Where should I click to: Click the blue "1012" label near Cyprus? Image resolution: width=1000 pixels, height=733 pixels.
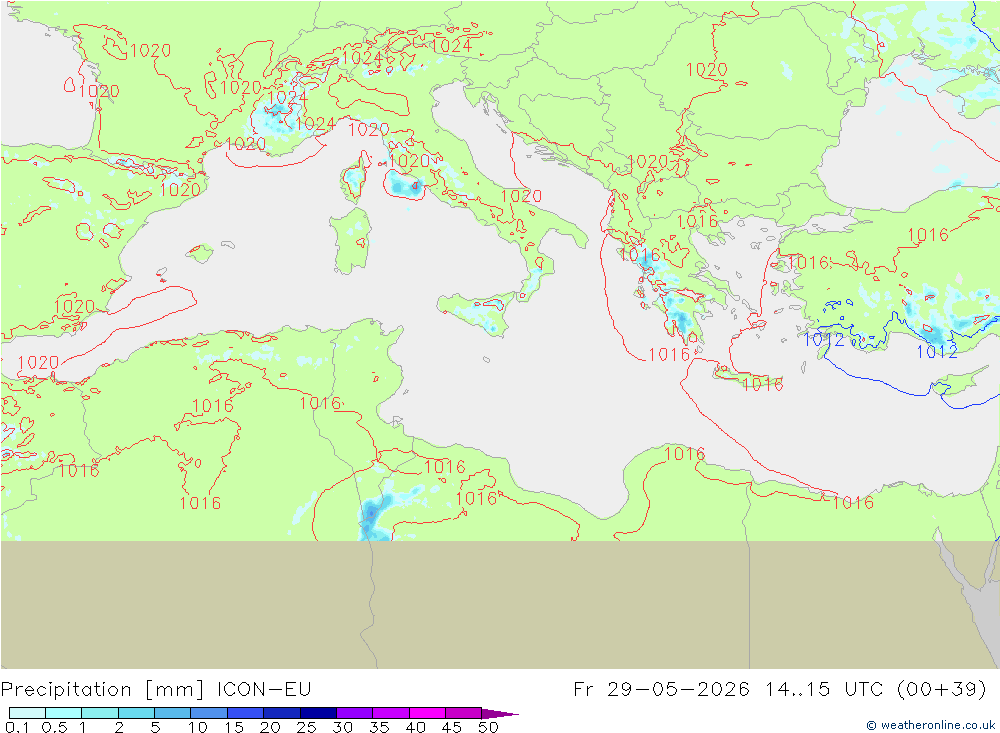(x=937, y=352)
